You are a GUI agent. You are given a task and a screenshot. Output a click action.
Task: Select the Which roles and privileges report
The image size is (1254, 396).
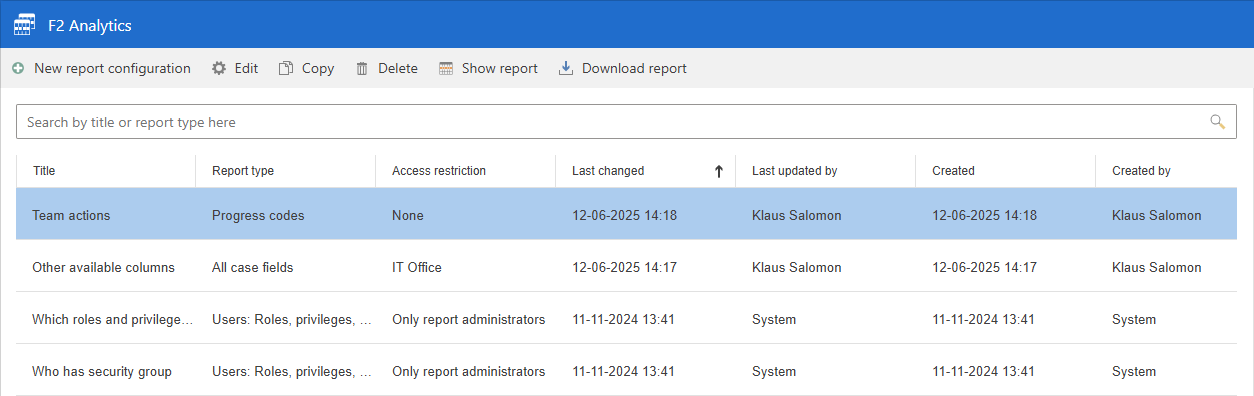click(627, 319)
